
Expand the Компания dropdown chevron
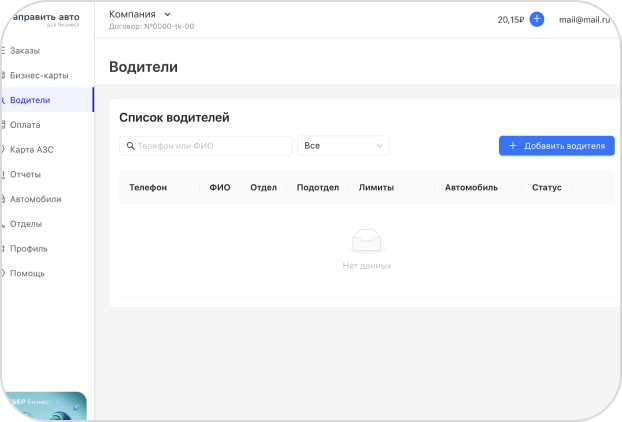pyautogui.click(x=167, y=14)
